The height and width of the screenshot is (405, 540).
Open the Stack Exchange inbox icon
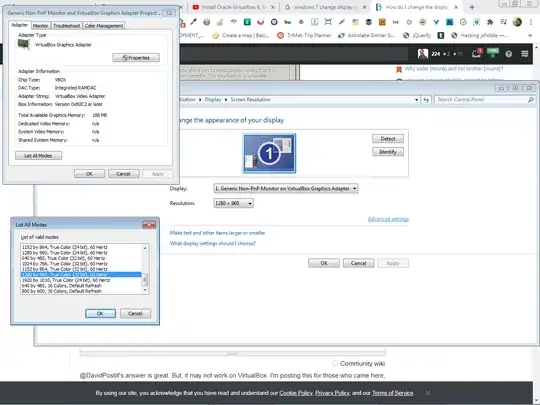pyautogui.click(x=477, y=53)
